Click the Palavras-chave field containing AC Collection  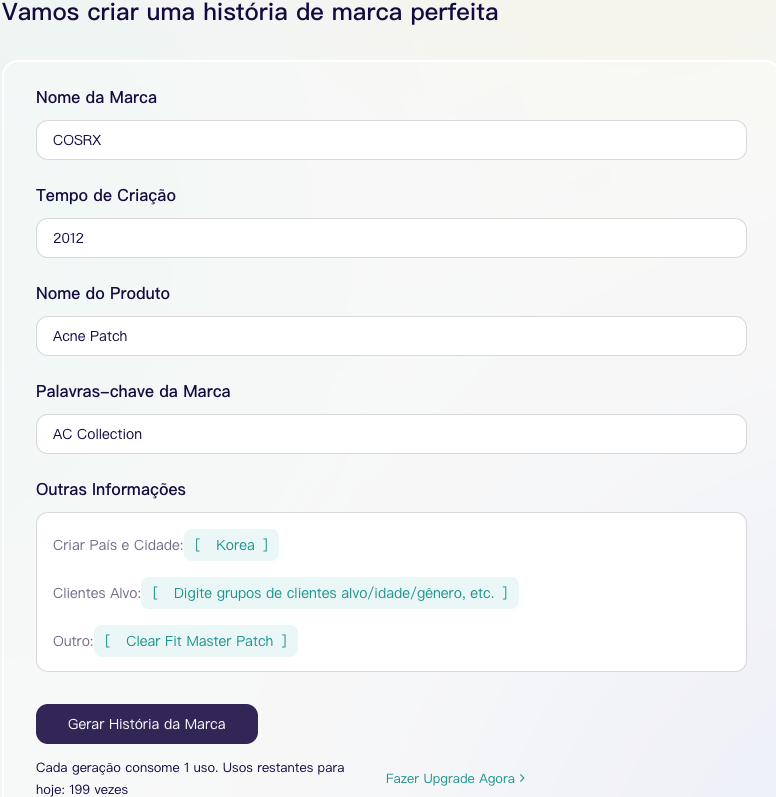click(391, 434)
